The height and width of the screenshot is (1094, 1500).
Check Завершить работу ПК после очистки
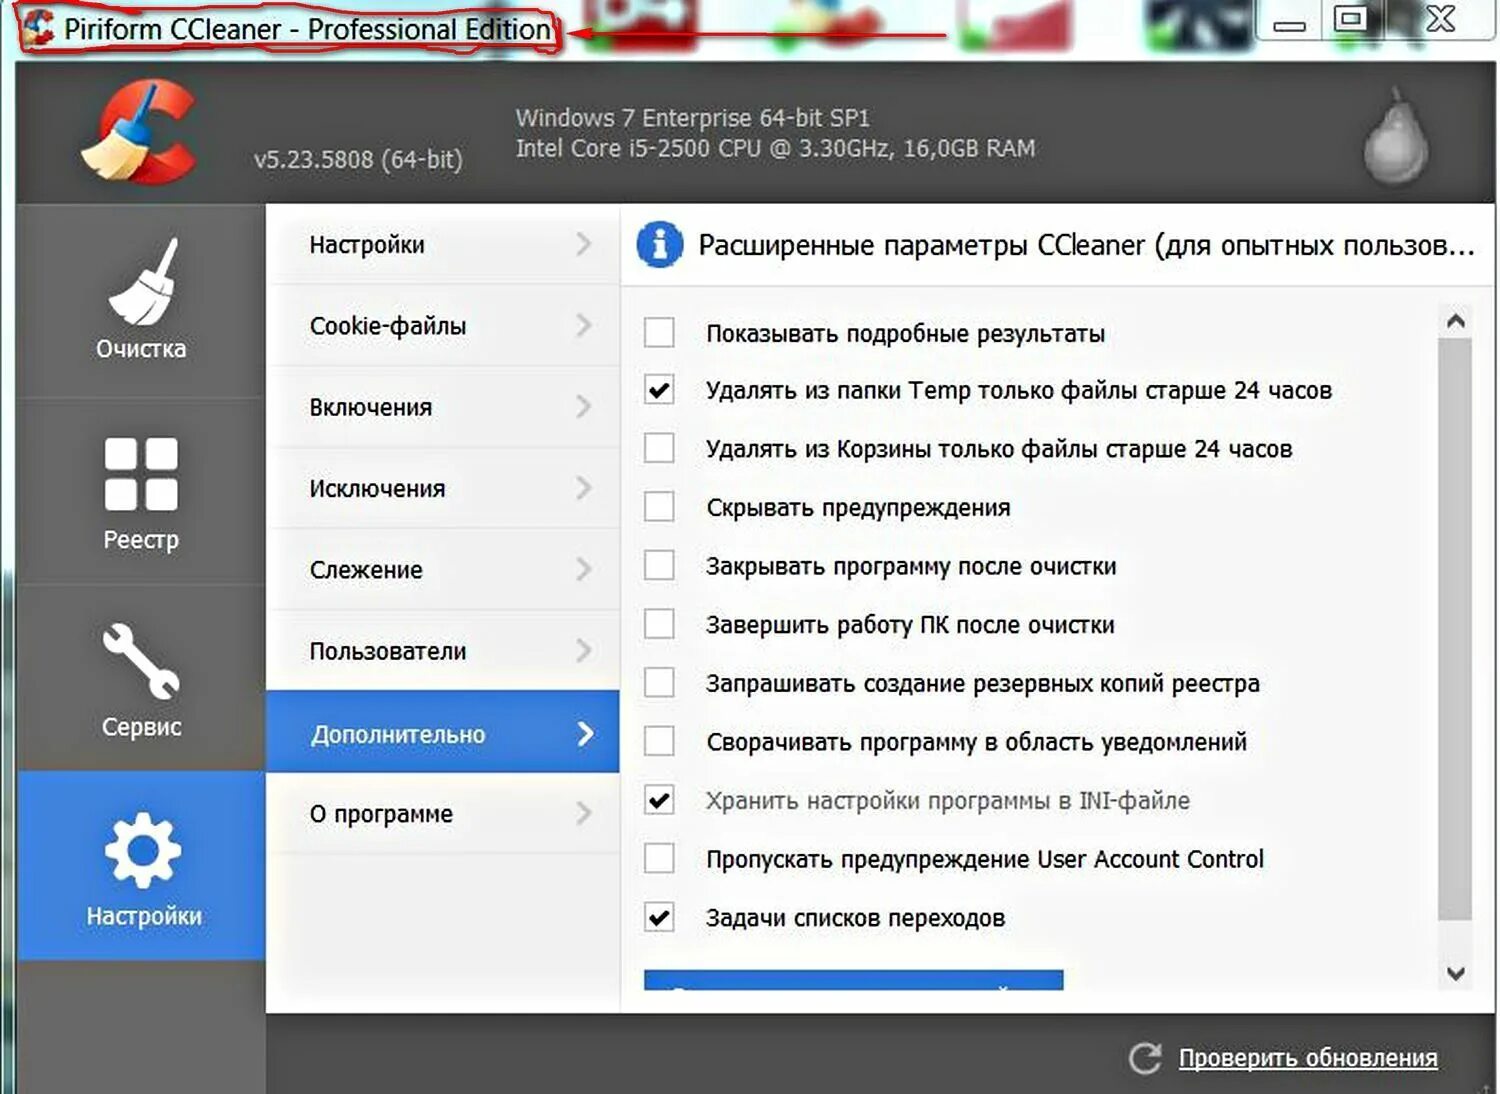[659, 624]
